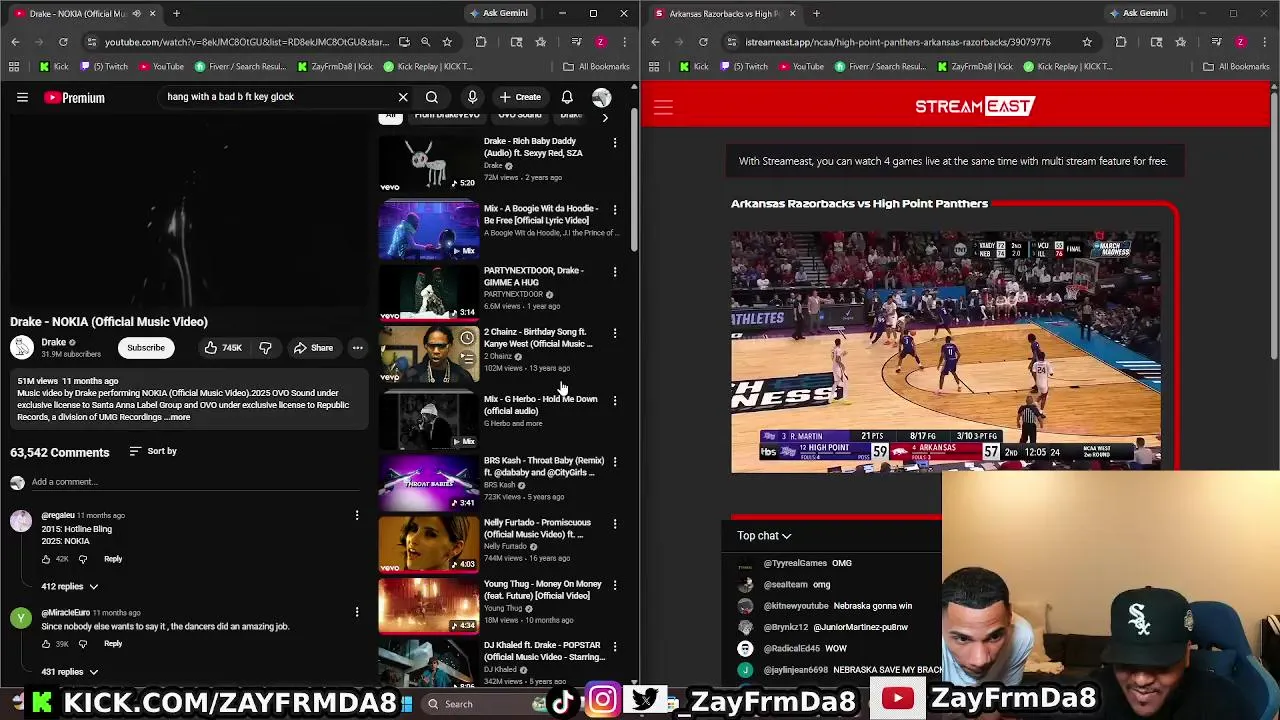Bookmark the YouTube page with star icon
1280x720 pixels.
click(x=447, y=42)
